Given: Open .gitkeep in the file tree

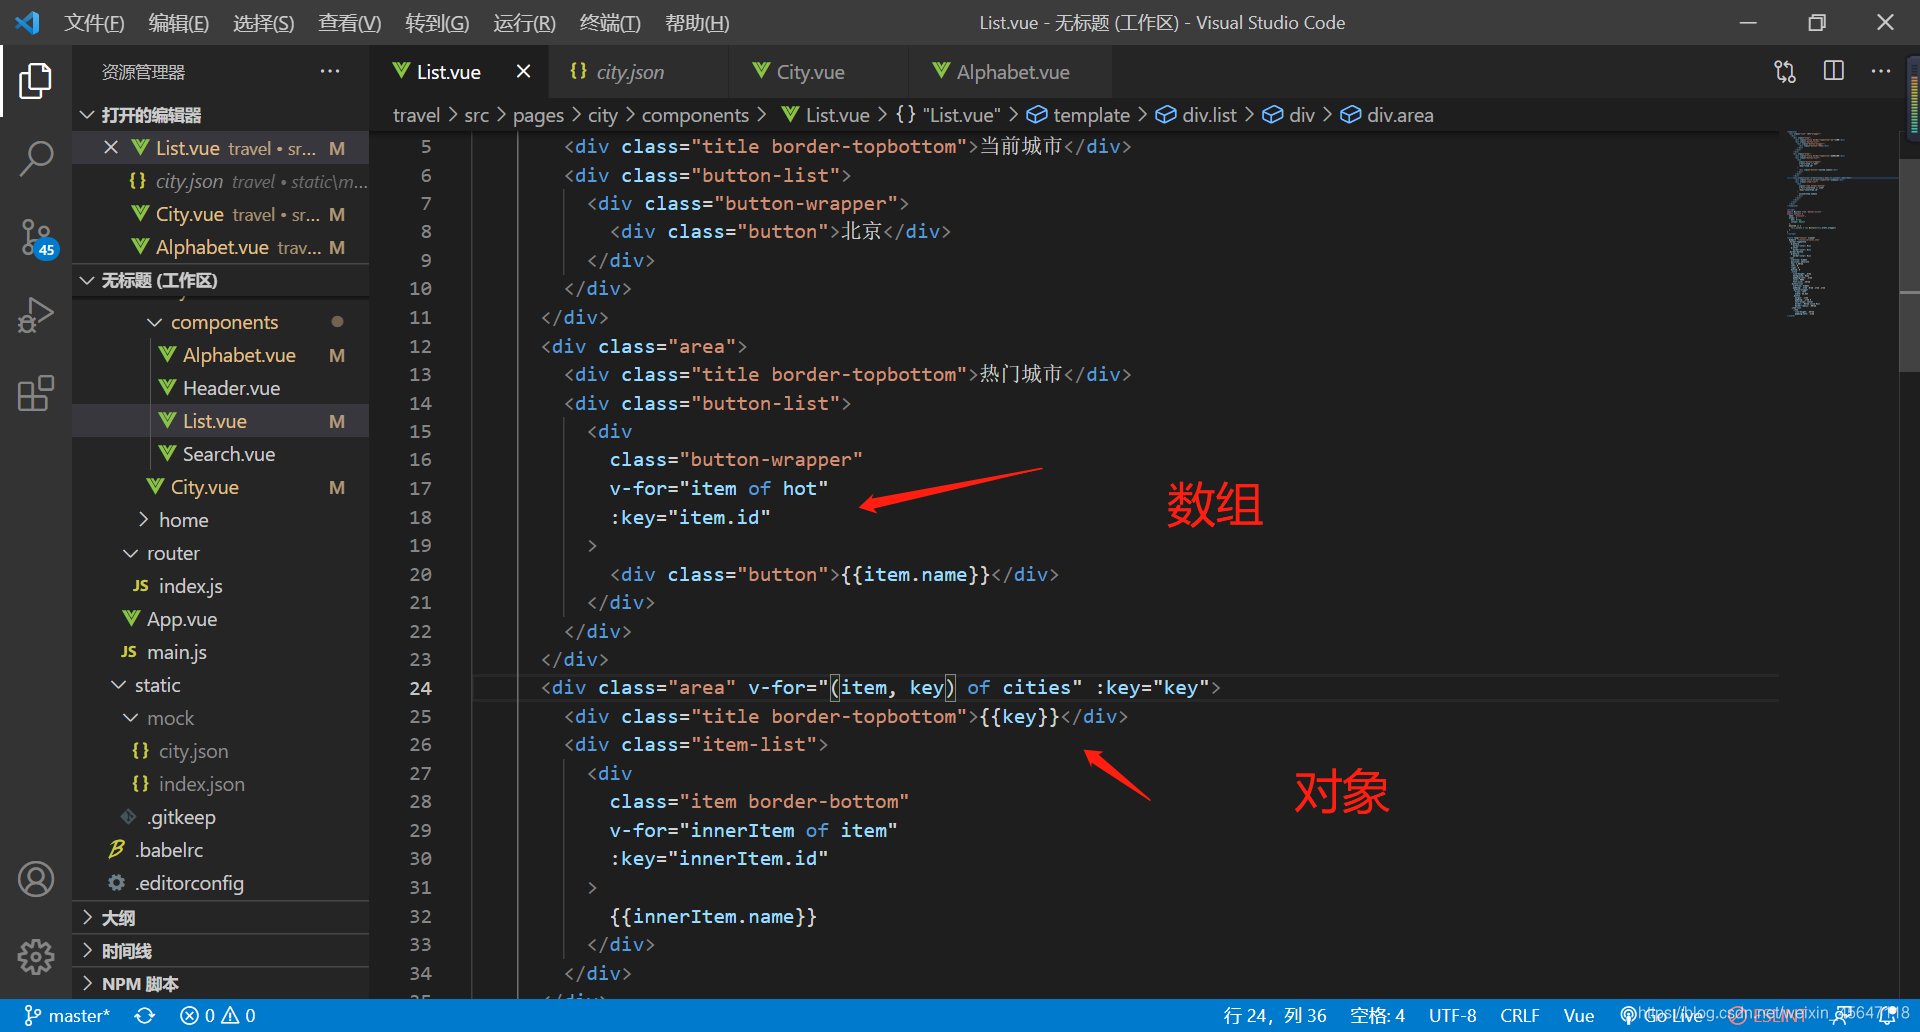Looking at the screenshot, I should coord(221,817).
